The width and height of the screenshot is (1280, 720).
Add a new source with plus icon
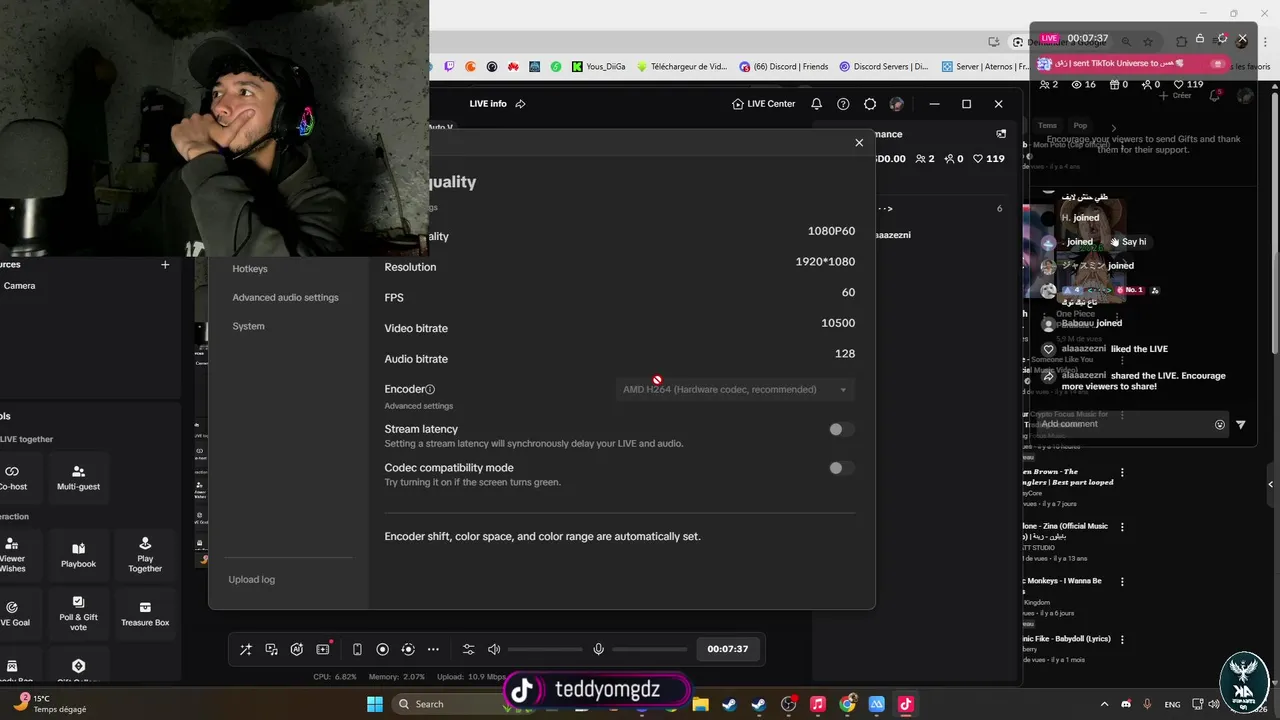point(165,265)
